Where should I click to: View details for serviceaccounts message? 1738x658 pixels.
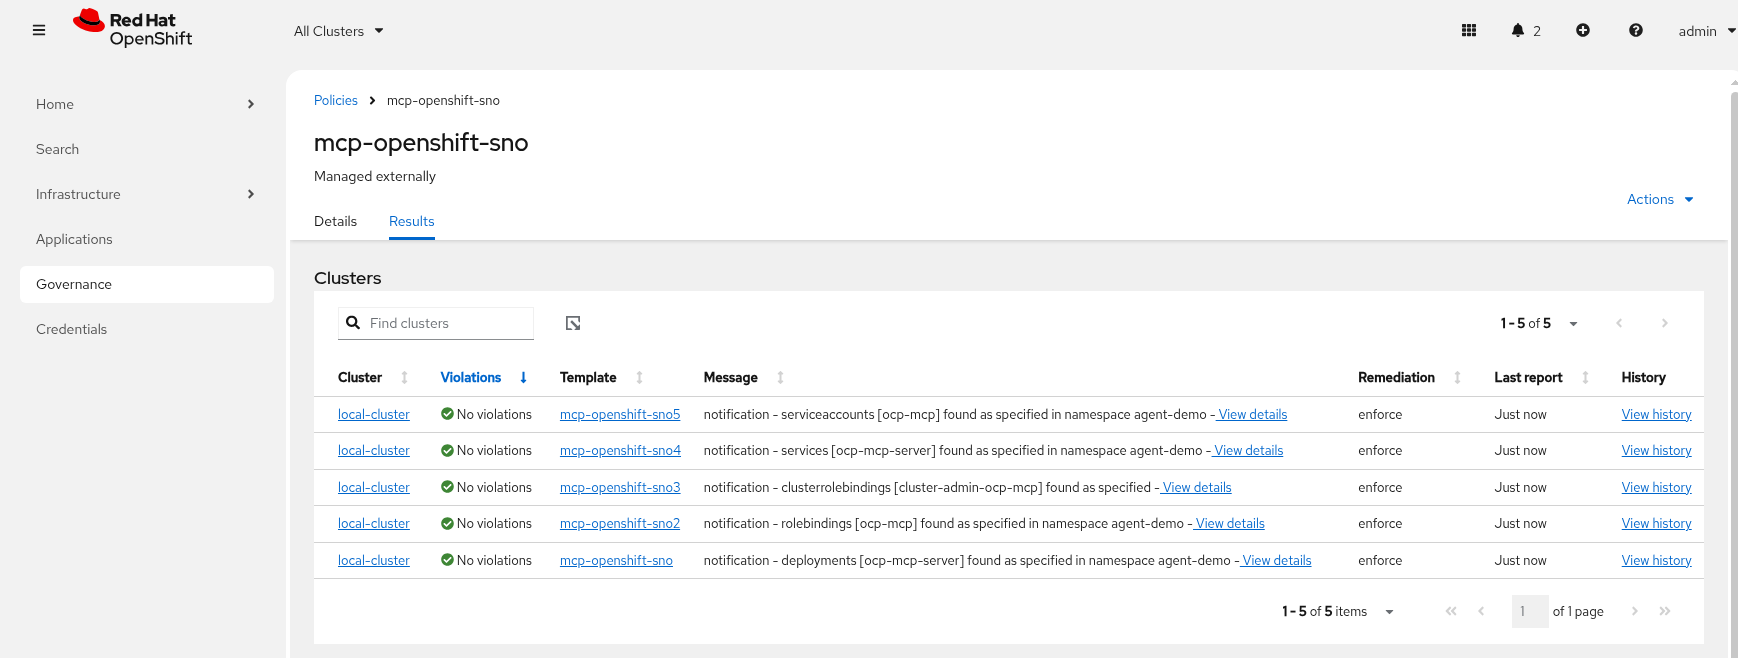(1252, 414)
